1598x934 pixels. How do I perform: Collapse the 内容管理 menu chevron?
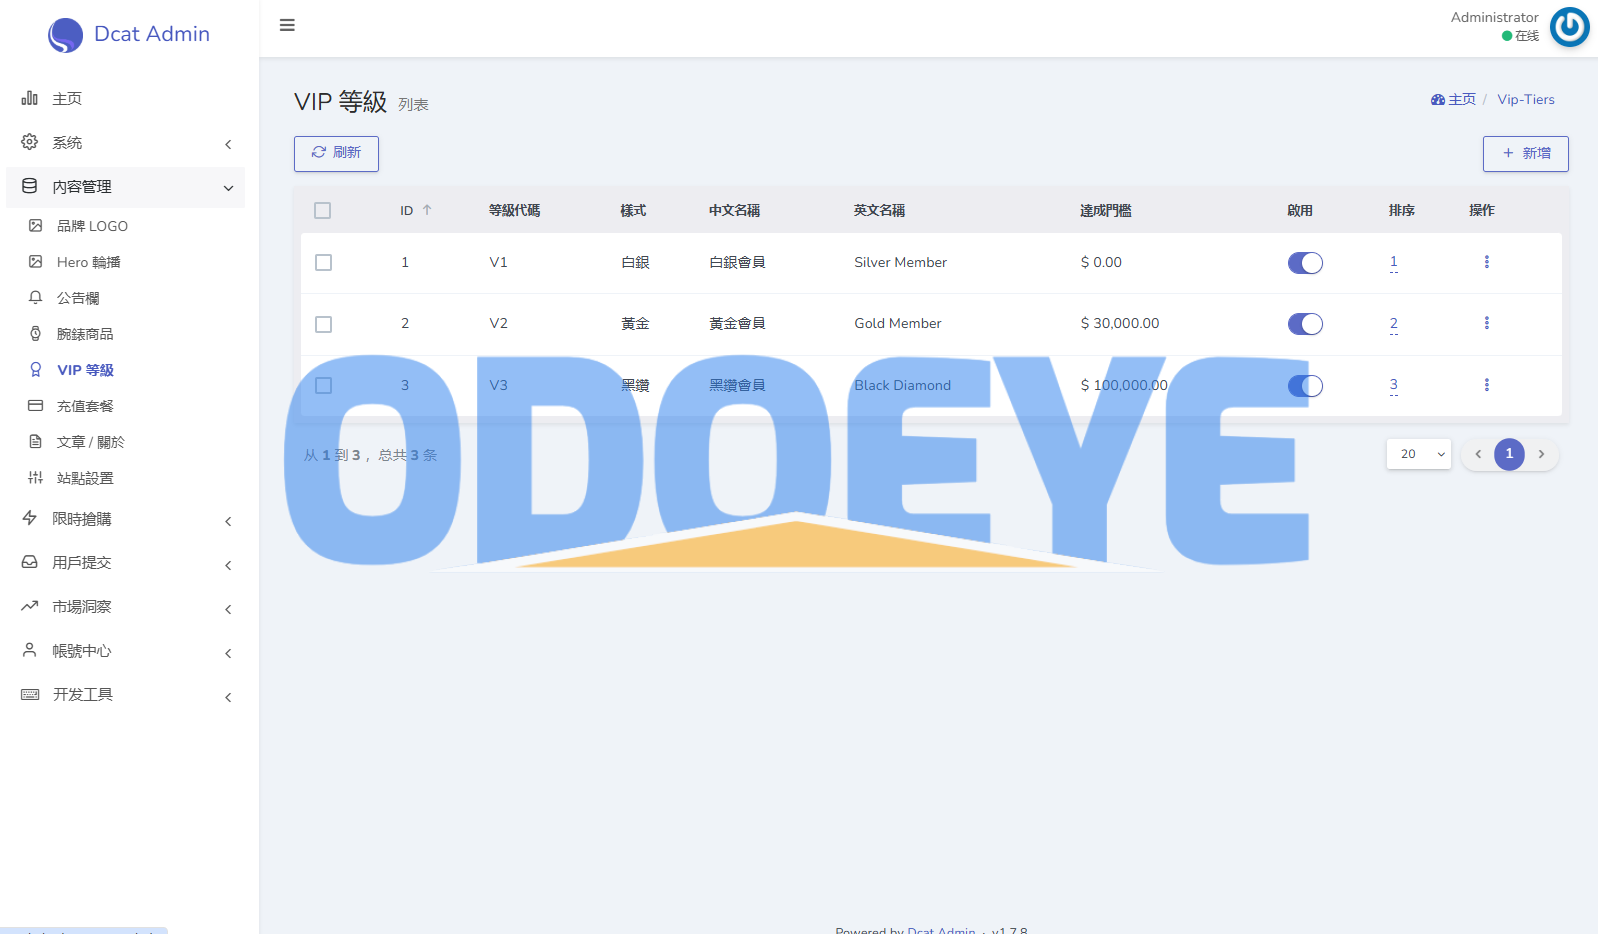(x=228, y=188)
